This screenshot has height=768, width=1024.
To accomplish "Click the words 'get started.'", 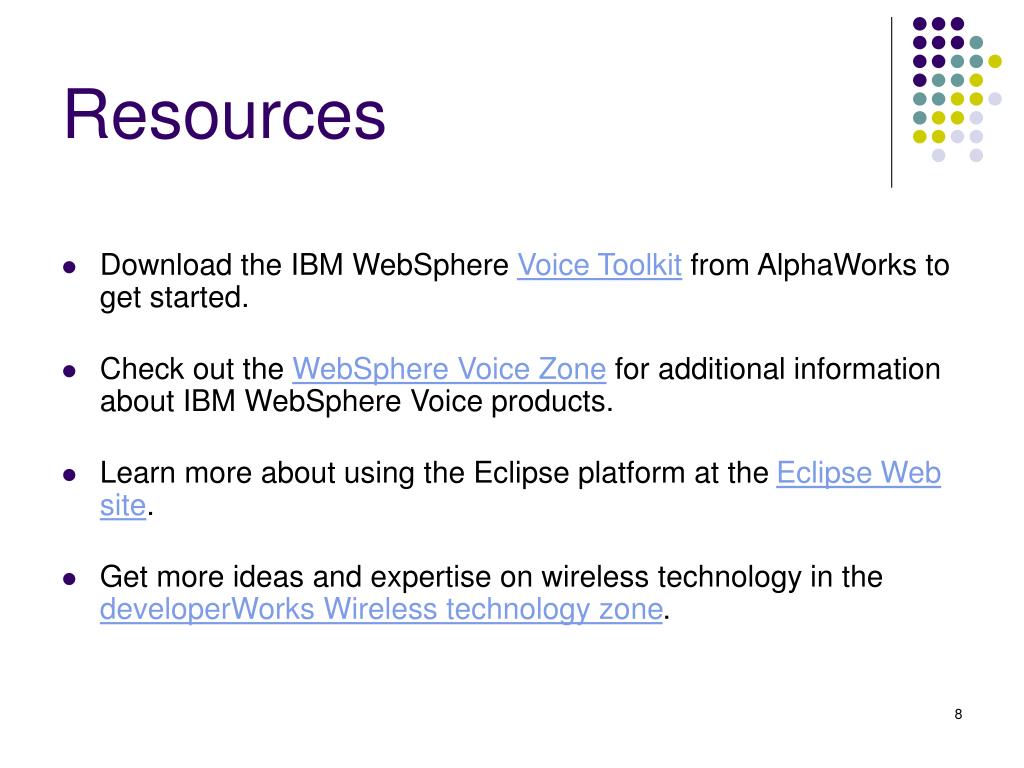I will pyautogui.click(x=174, y=298).
